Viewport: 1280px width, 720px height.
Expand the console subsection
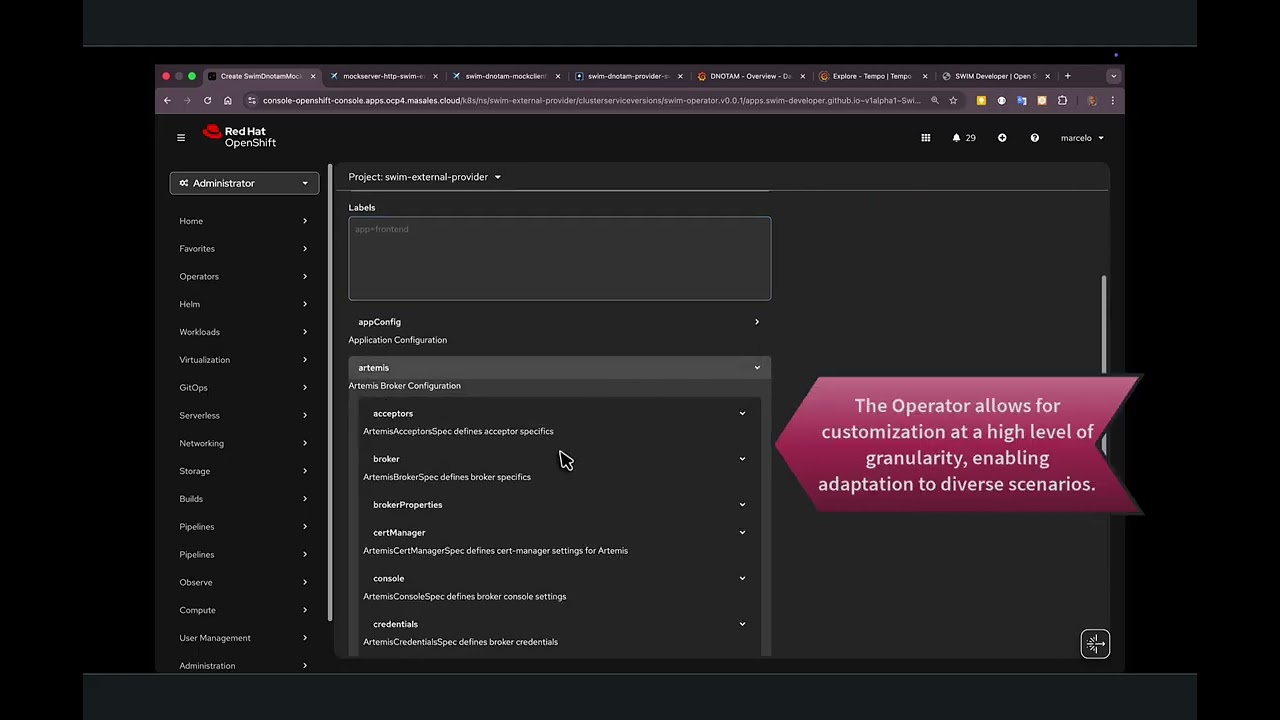[x=559, y=578]
